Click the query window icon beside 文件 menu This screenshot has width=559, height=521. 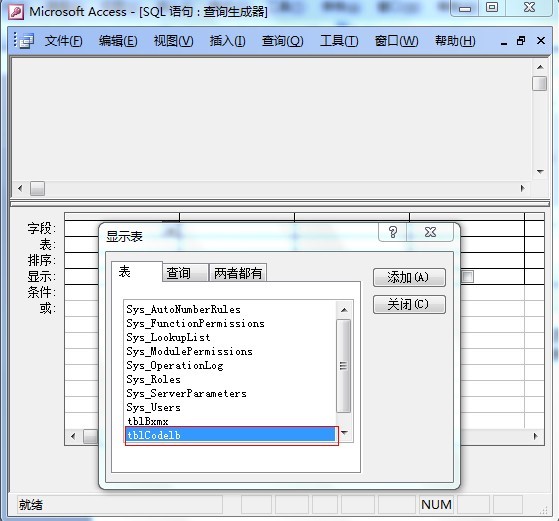pyautogui.click(x=27, y=41)
